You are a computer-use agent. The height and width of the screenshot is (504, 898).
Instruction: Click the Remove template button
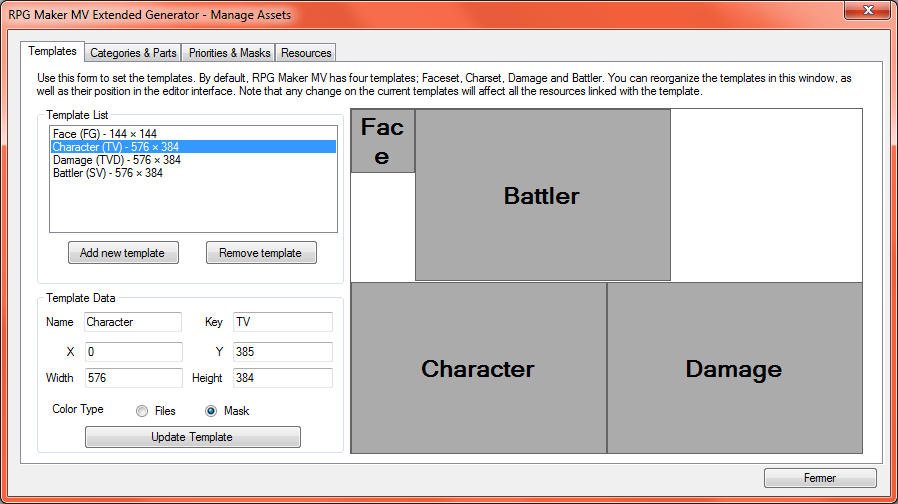coord(261,253)
